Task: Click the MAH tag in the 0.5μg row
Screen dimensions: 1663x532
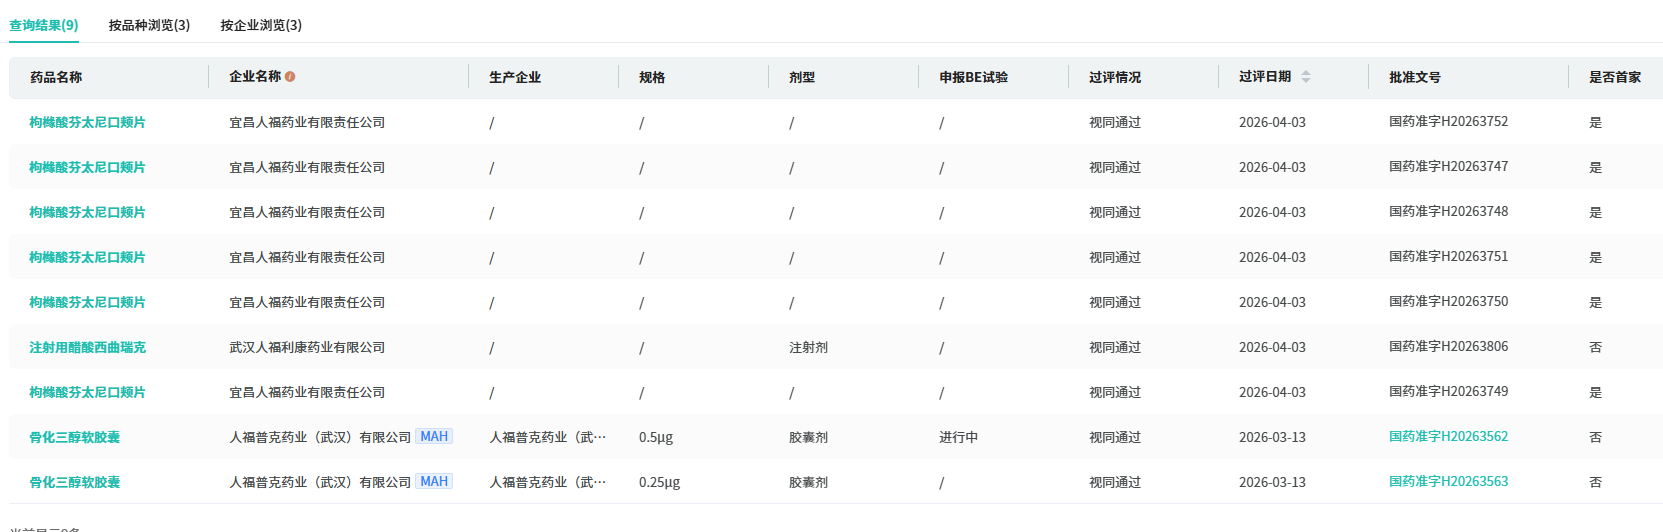Action: click(434, 437)
